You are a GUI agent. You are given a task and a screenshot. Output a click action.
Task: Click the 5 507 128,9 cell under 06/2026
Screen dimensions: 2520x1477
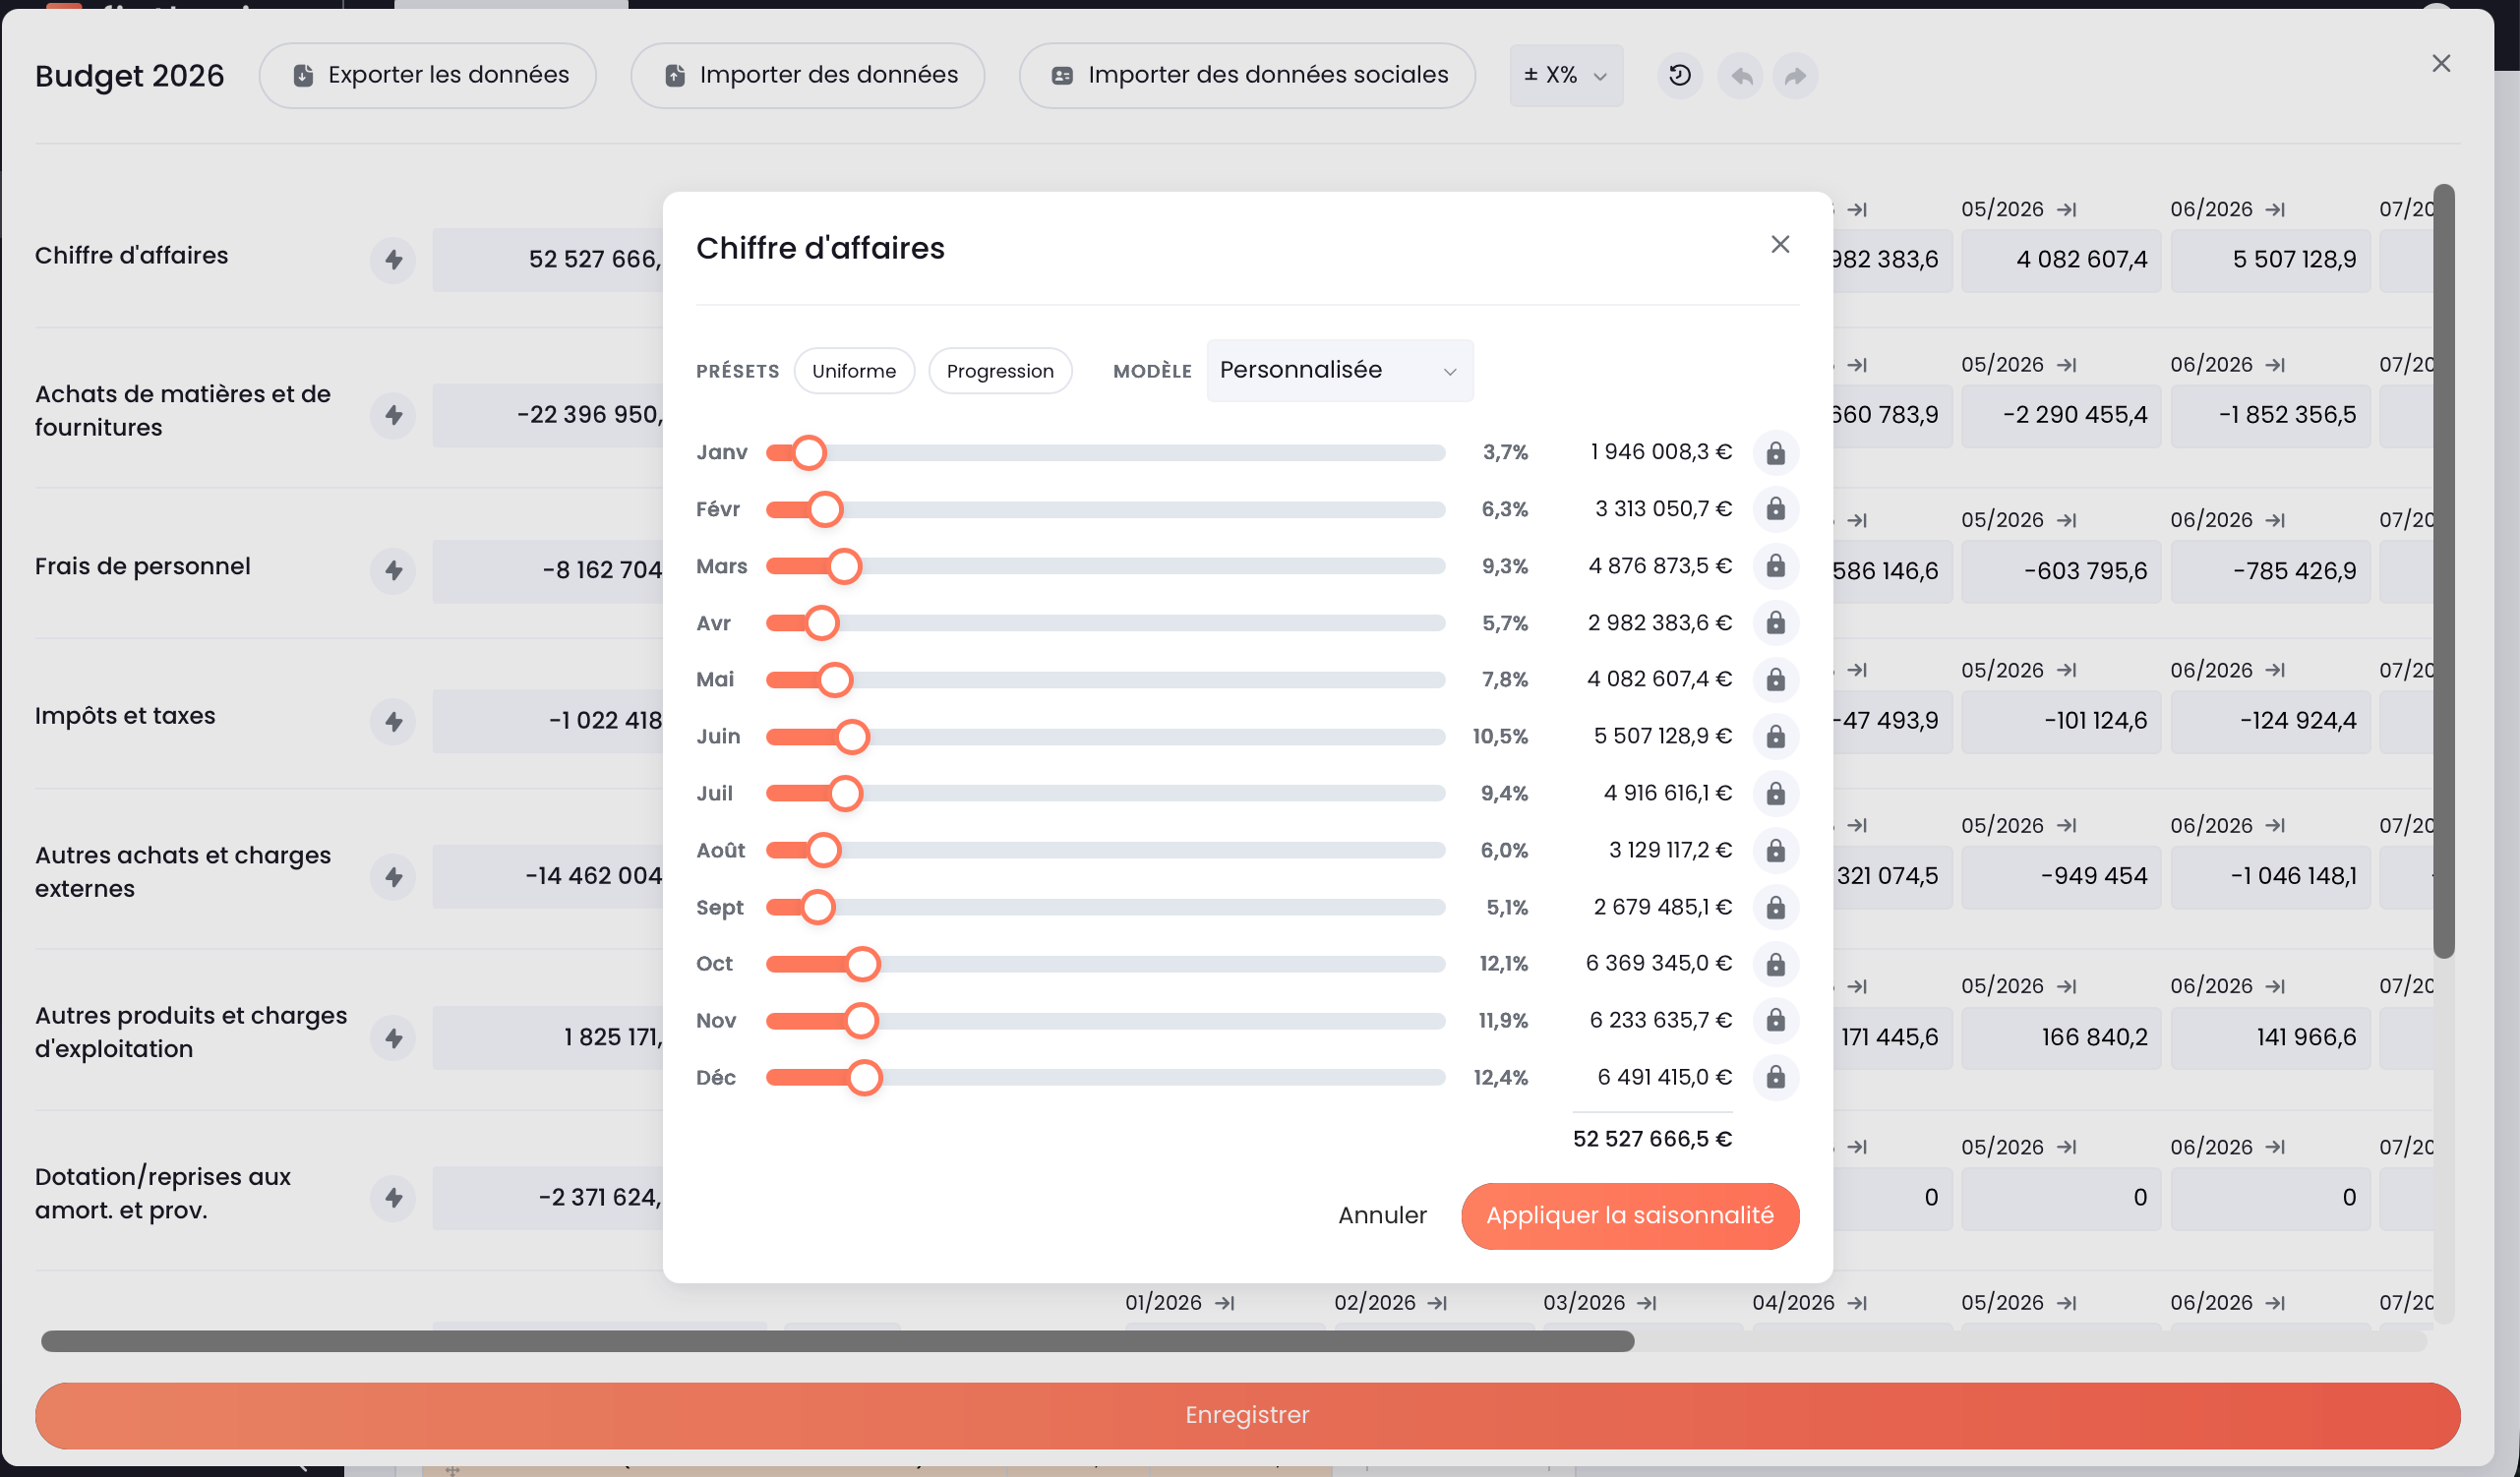2270,261
